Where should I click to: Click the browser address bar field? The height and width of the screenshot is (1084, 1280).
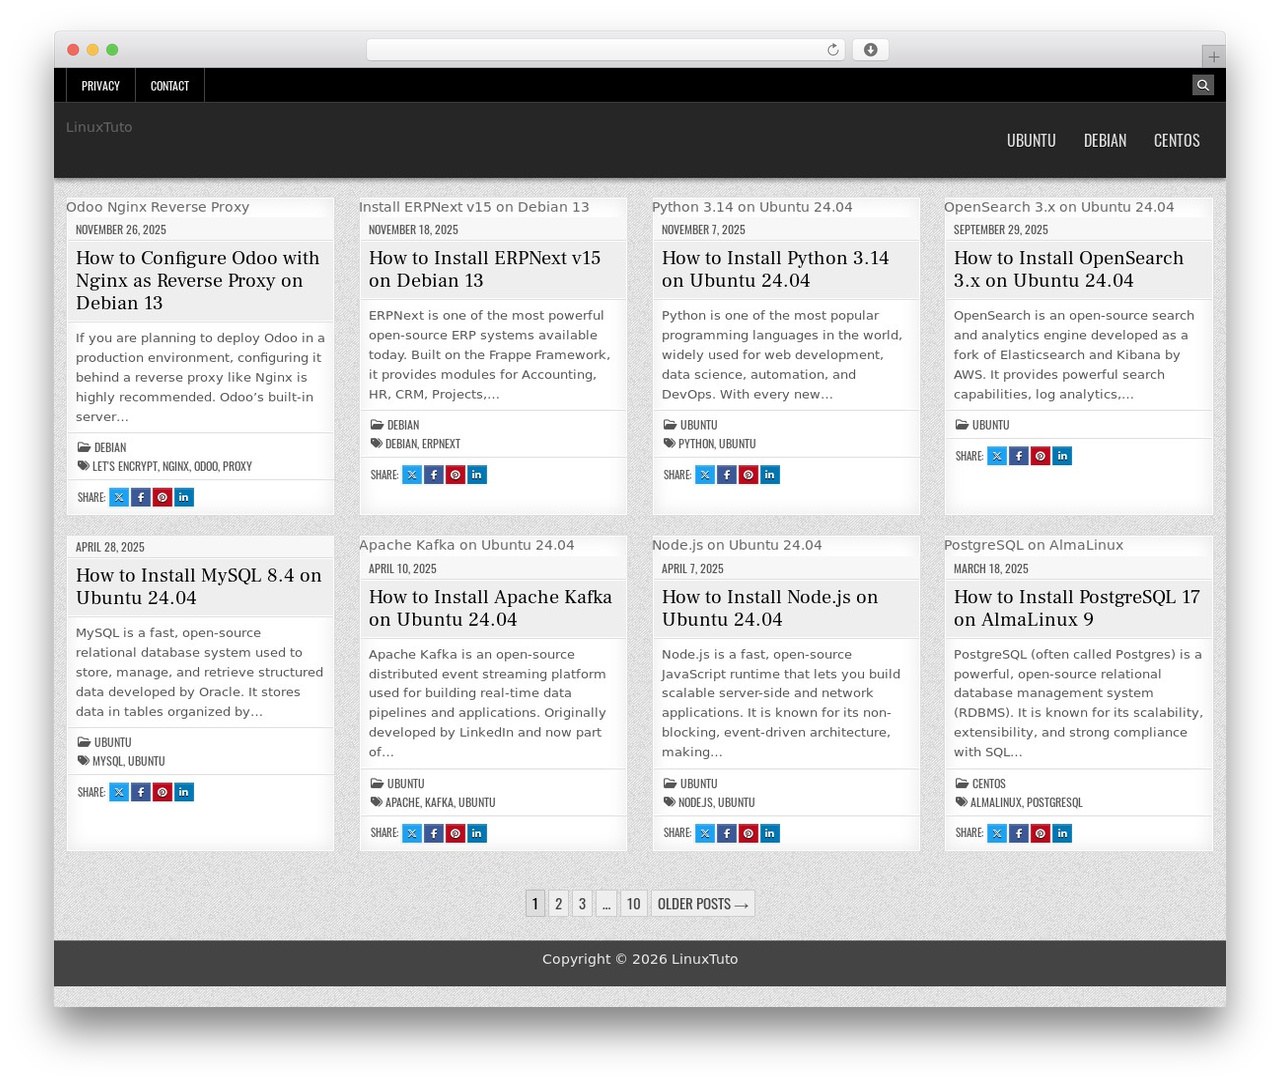606,50
